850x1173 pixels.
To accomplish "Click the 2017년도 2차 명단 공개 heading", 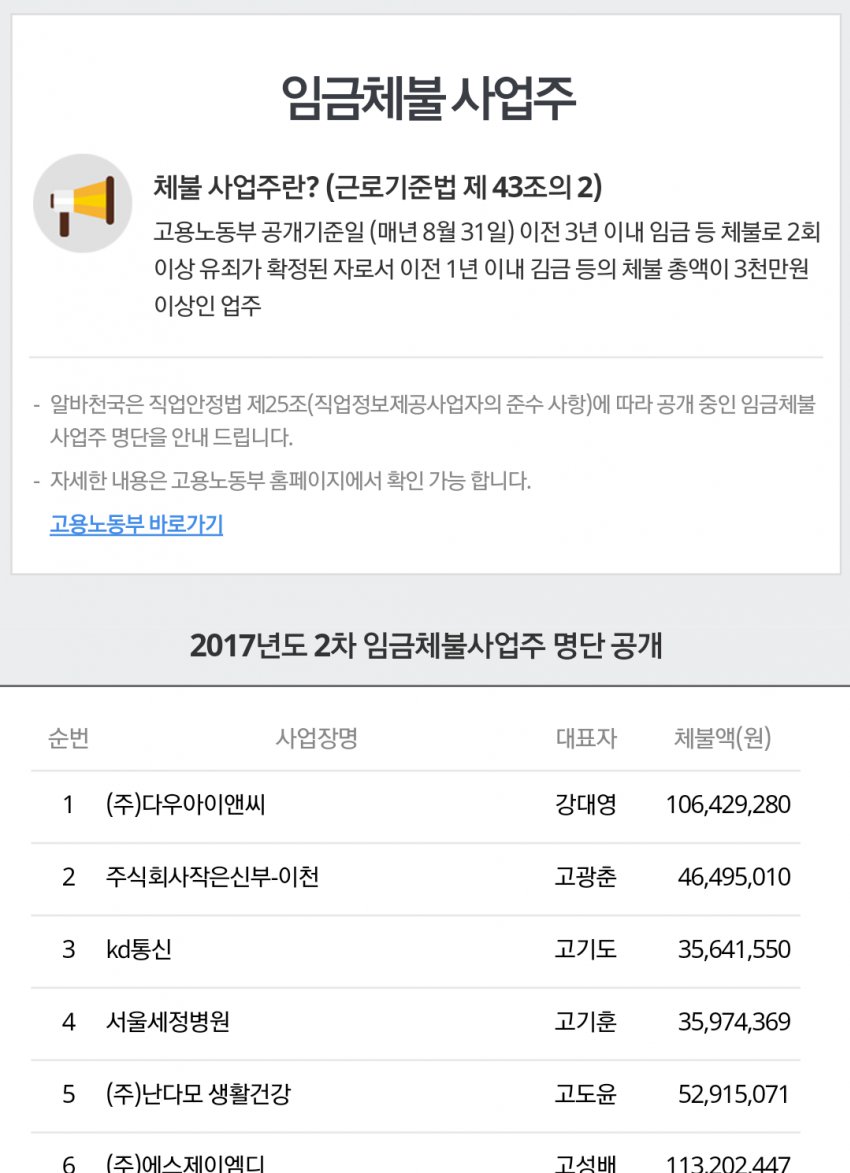I will point(424,648).
